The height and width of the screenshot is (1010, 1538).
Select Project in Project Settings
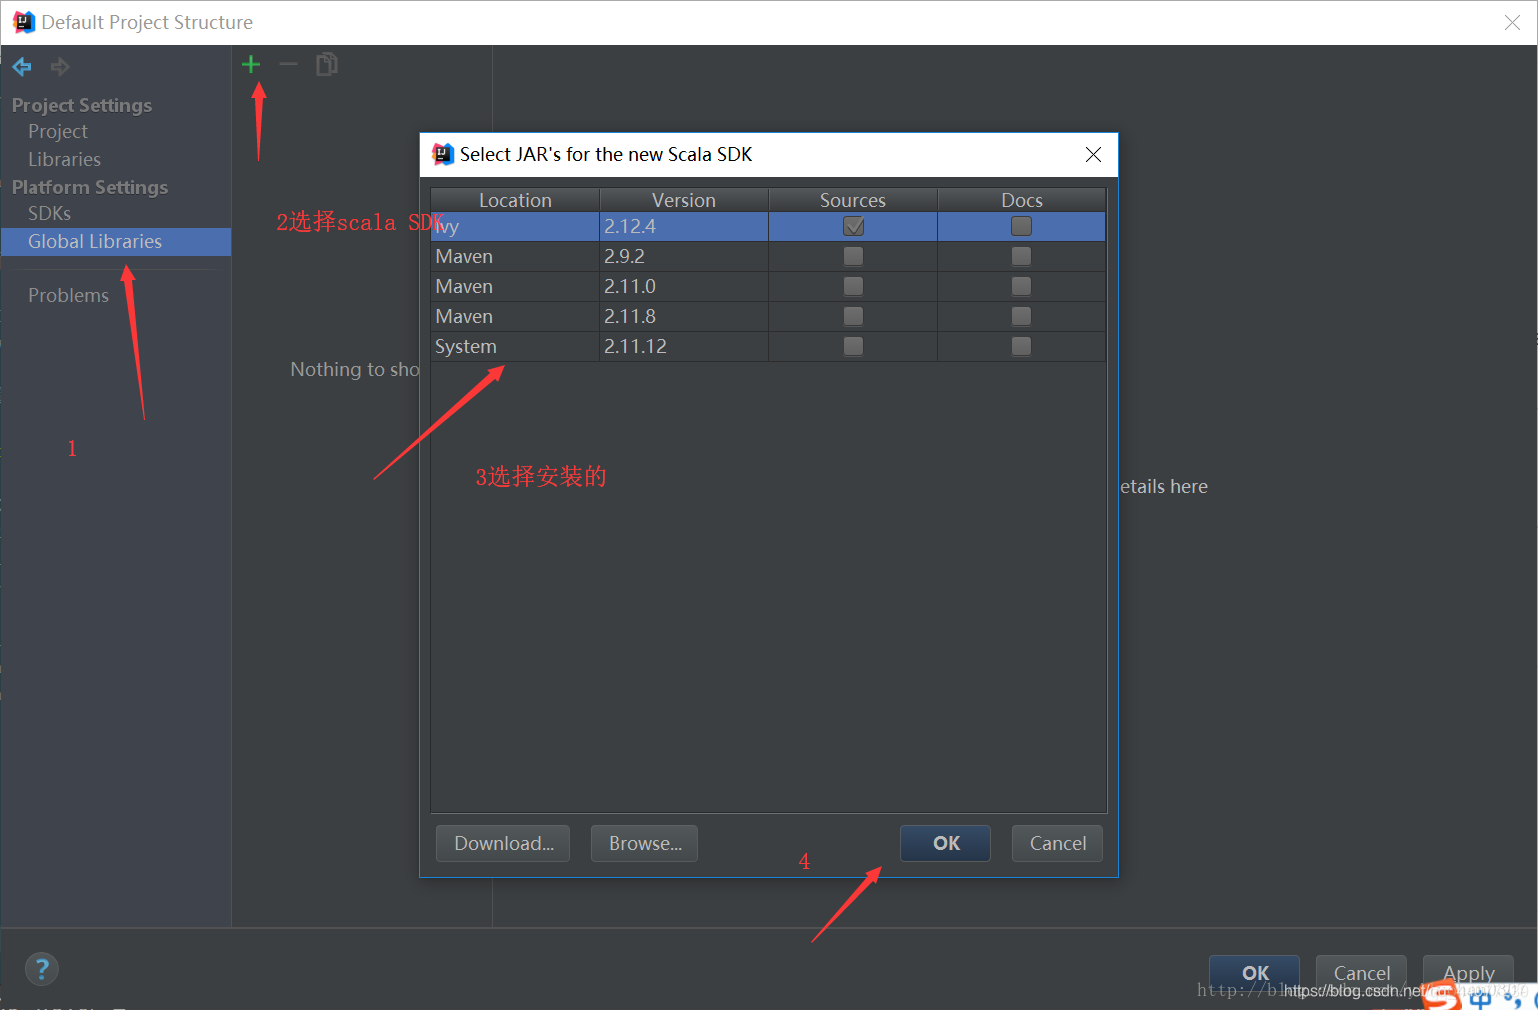pyautogui.click(x=58, y=131)
